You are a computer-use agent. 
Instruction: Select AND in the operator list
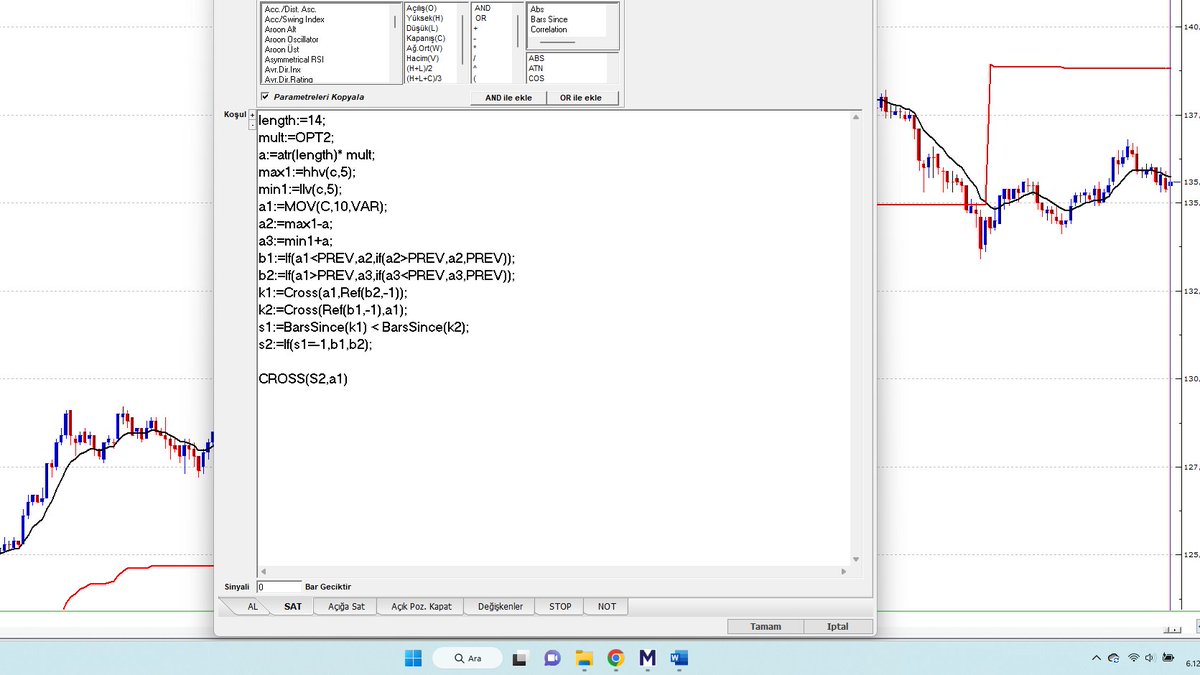tap(482, 8)
